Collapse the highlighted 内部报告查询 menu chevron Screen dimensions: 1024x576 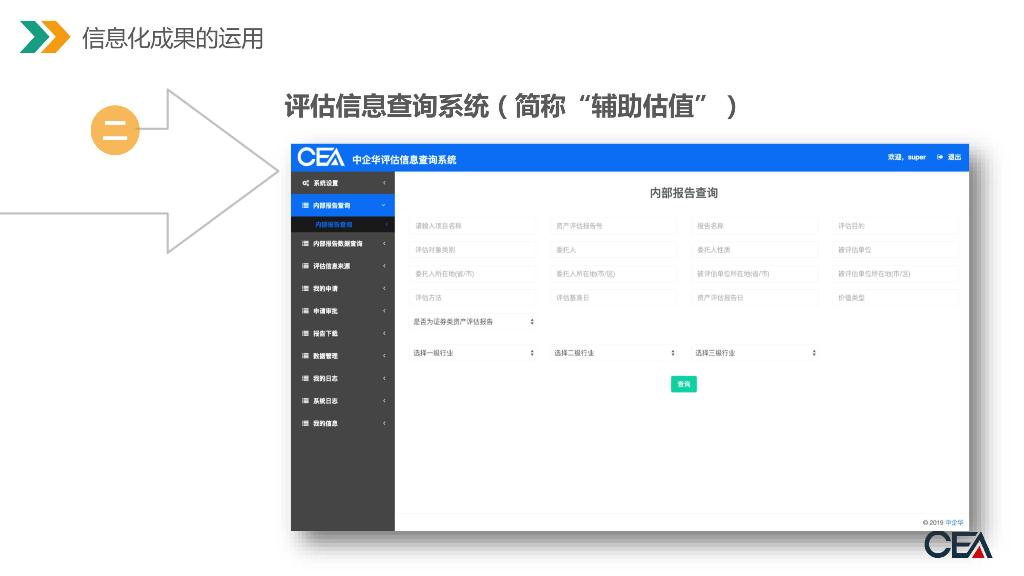tap(383, 205)
